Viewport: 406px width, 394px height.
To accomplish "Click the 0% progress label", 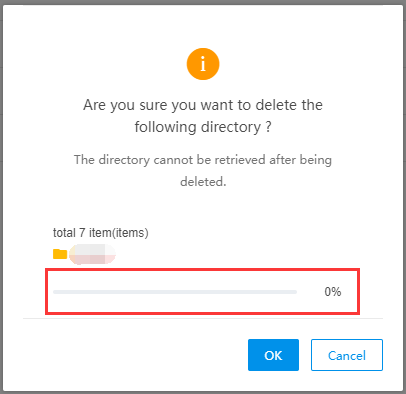I will [333, 292].
